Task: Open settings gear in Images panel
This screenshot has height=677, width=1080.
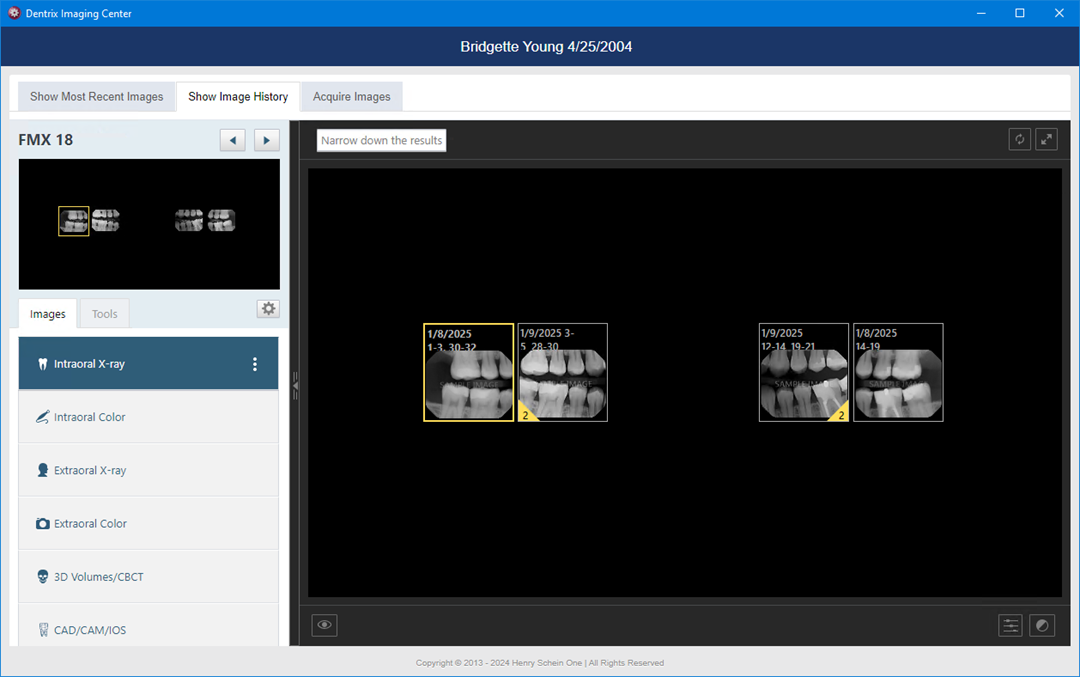Action: [269, 309]
